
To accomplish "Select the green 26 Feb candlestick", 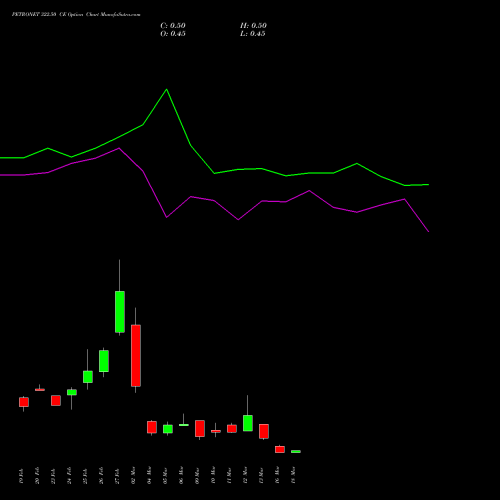I will [x=104, y=361].
